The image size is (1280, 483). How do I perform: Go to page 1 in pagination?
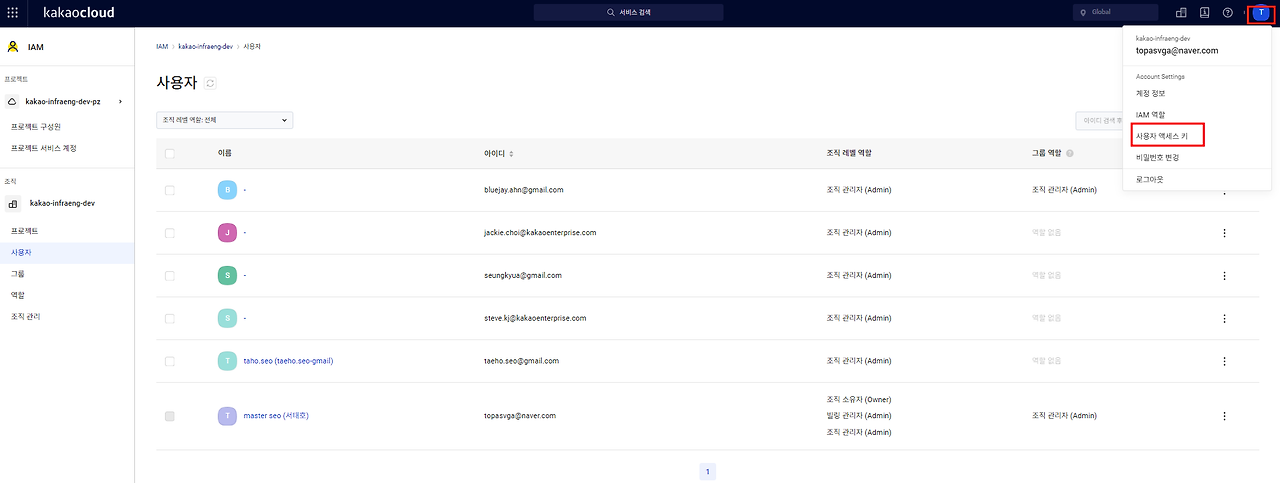click(707, 471)
